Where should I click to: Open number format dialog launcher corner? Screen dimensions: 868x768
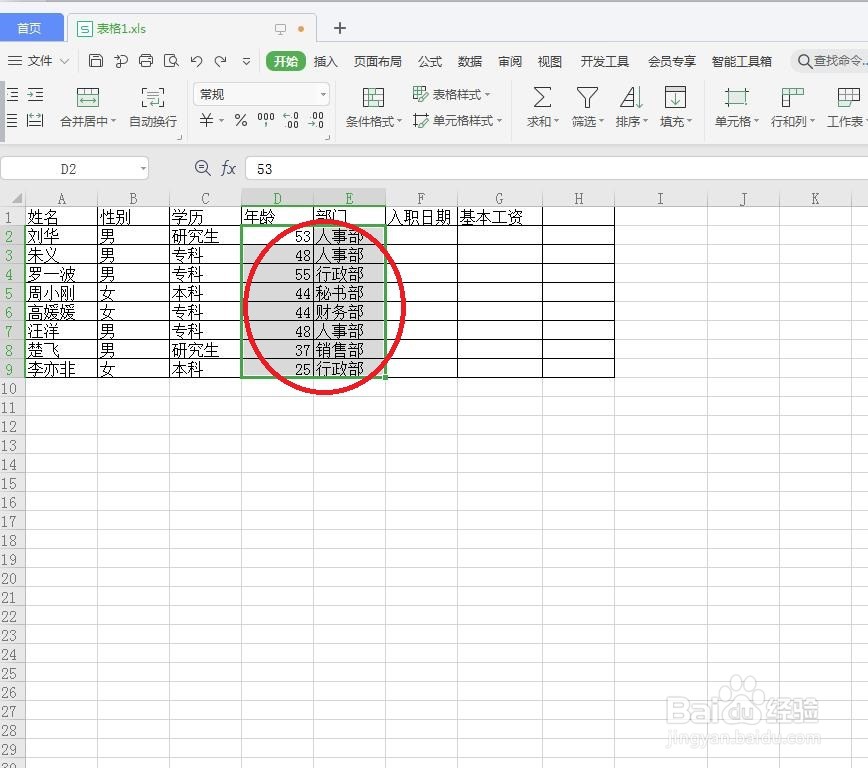(328, 137)
